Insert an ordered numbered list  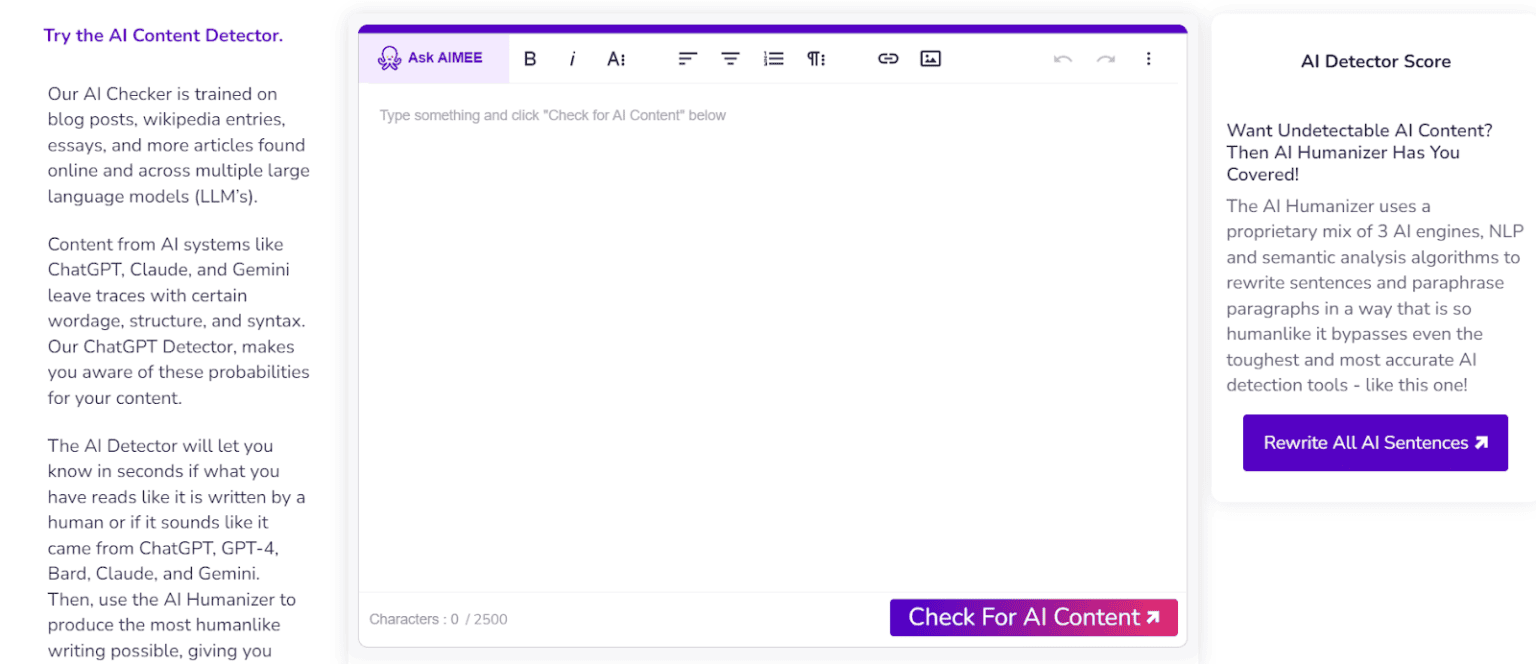[773, 59]
